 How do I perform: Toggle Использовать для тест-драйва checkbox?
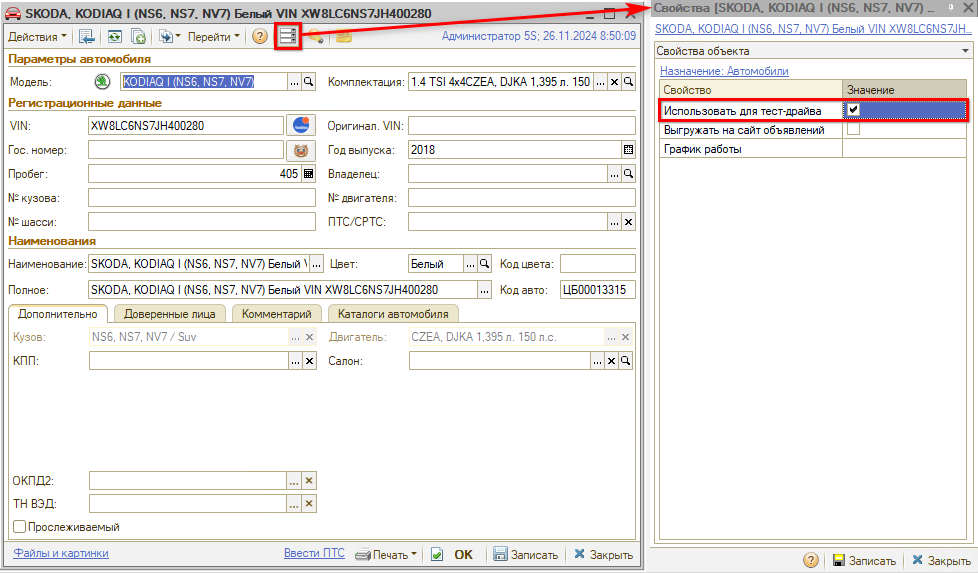pos(853,110)
